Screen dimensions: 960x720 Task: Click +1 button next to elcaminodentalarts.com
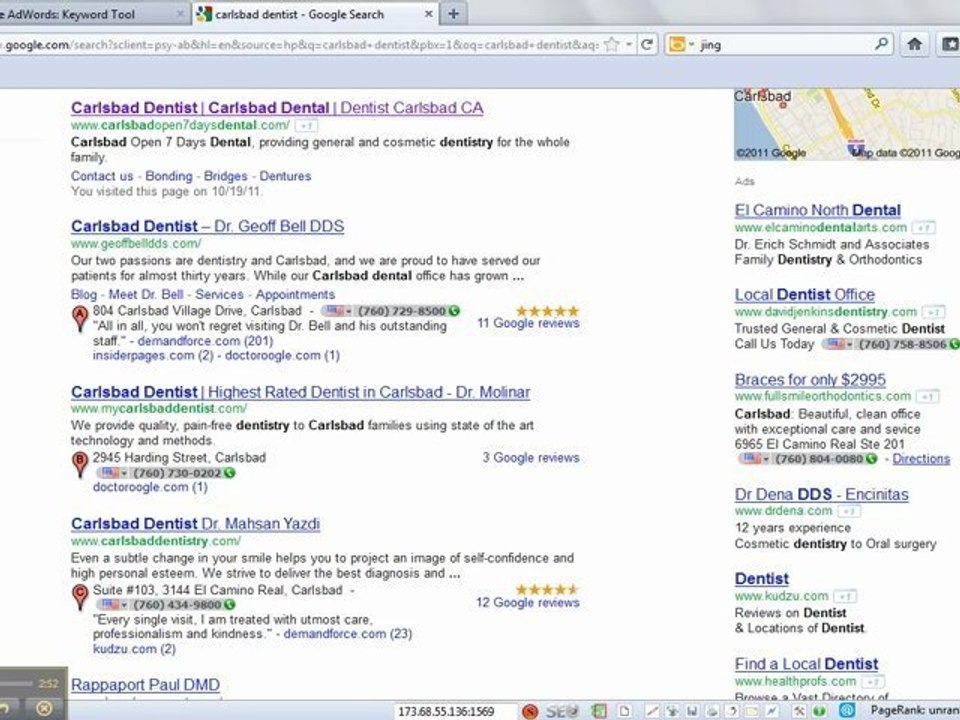923,228
